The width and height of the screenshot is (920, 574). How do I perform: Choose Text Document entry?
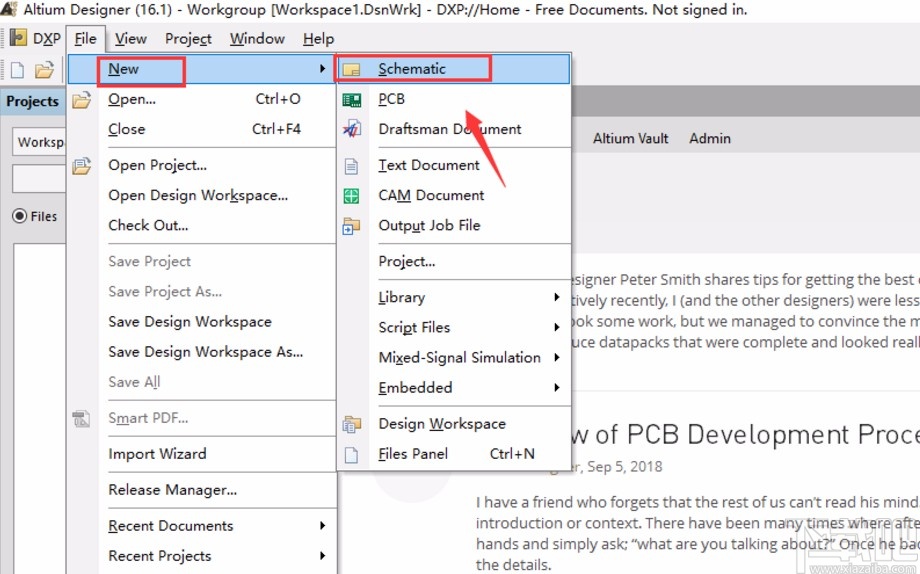454,166
